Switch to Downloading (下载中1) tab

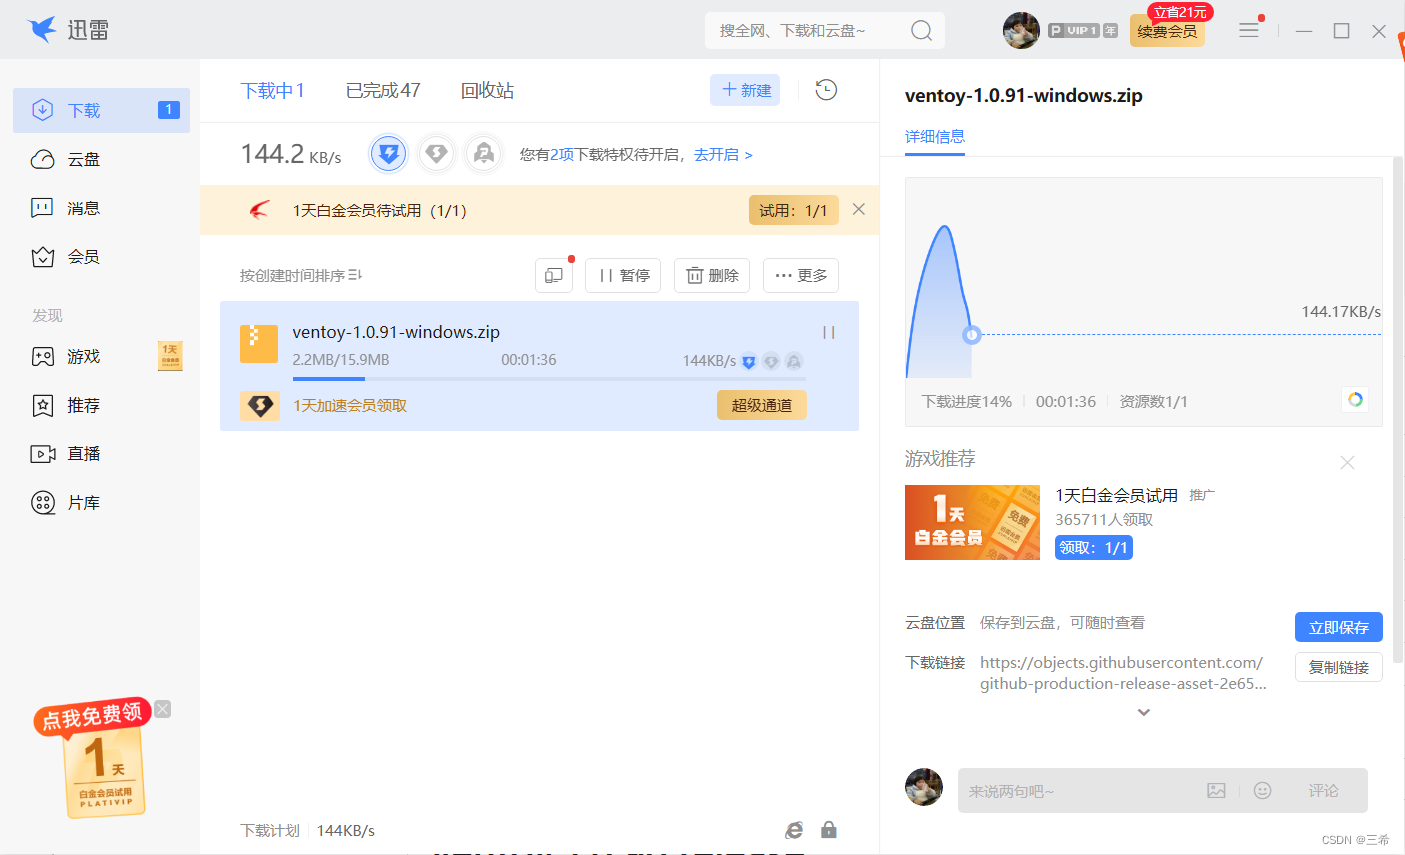coord(272,91)
